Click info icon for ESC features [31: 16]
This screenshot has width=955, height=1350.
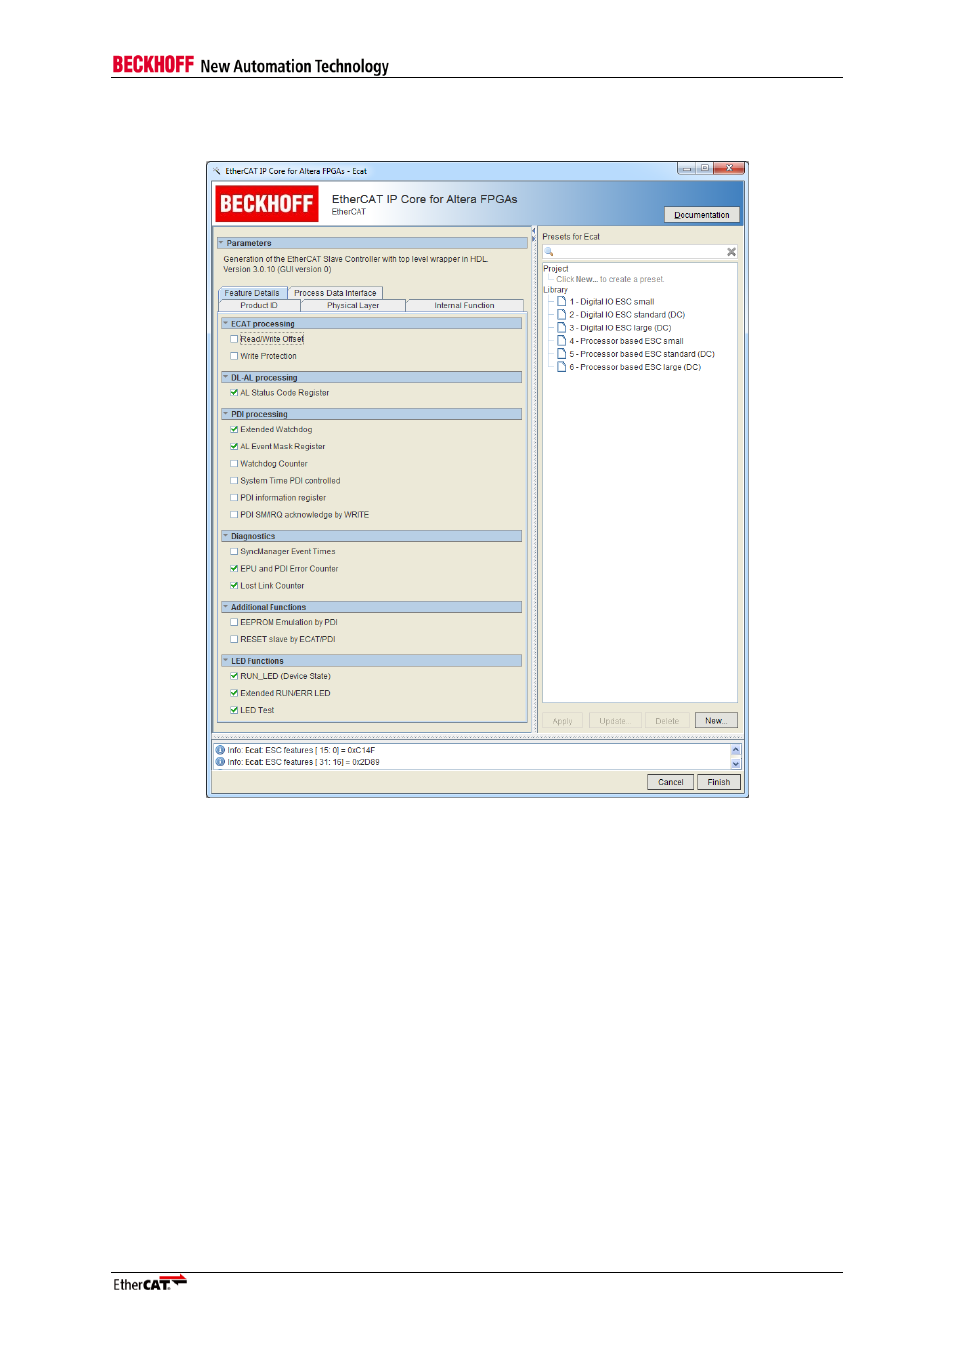click(x=220, y=762)
